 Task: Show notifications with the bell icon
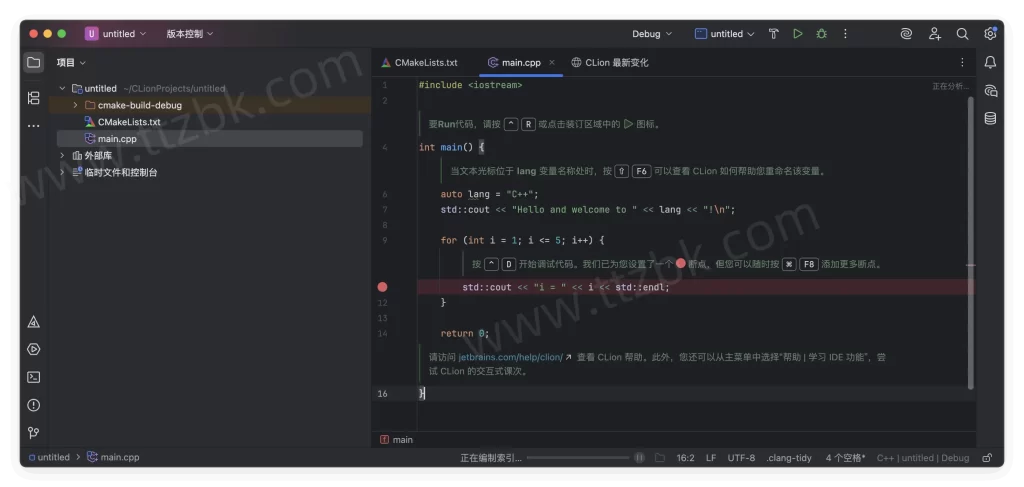(x=990, y=62)
